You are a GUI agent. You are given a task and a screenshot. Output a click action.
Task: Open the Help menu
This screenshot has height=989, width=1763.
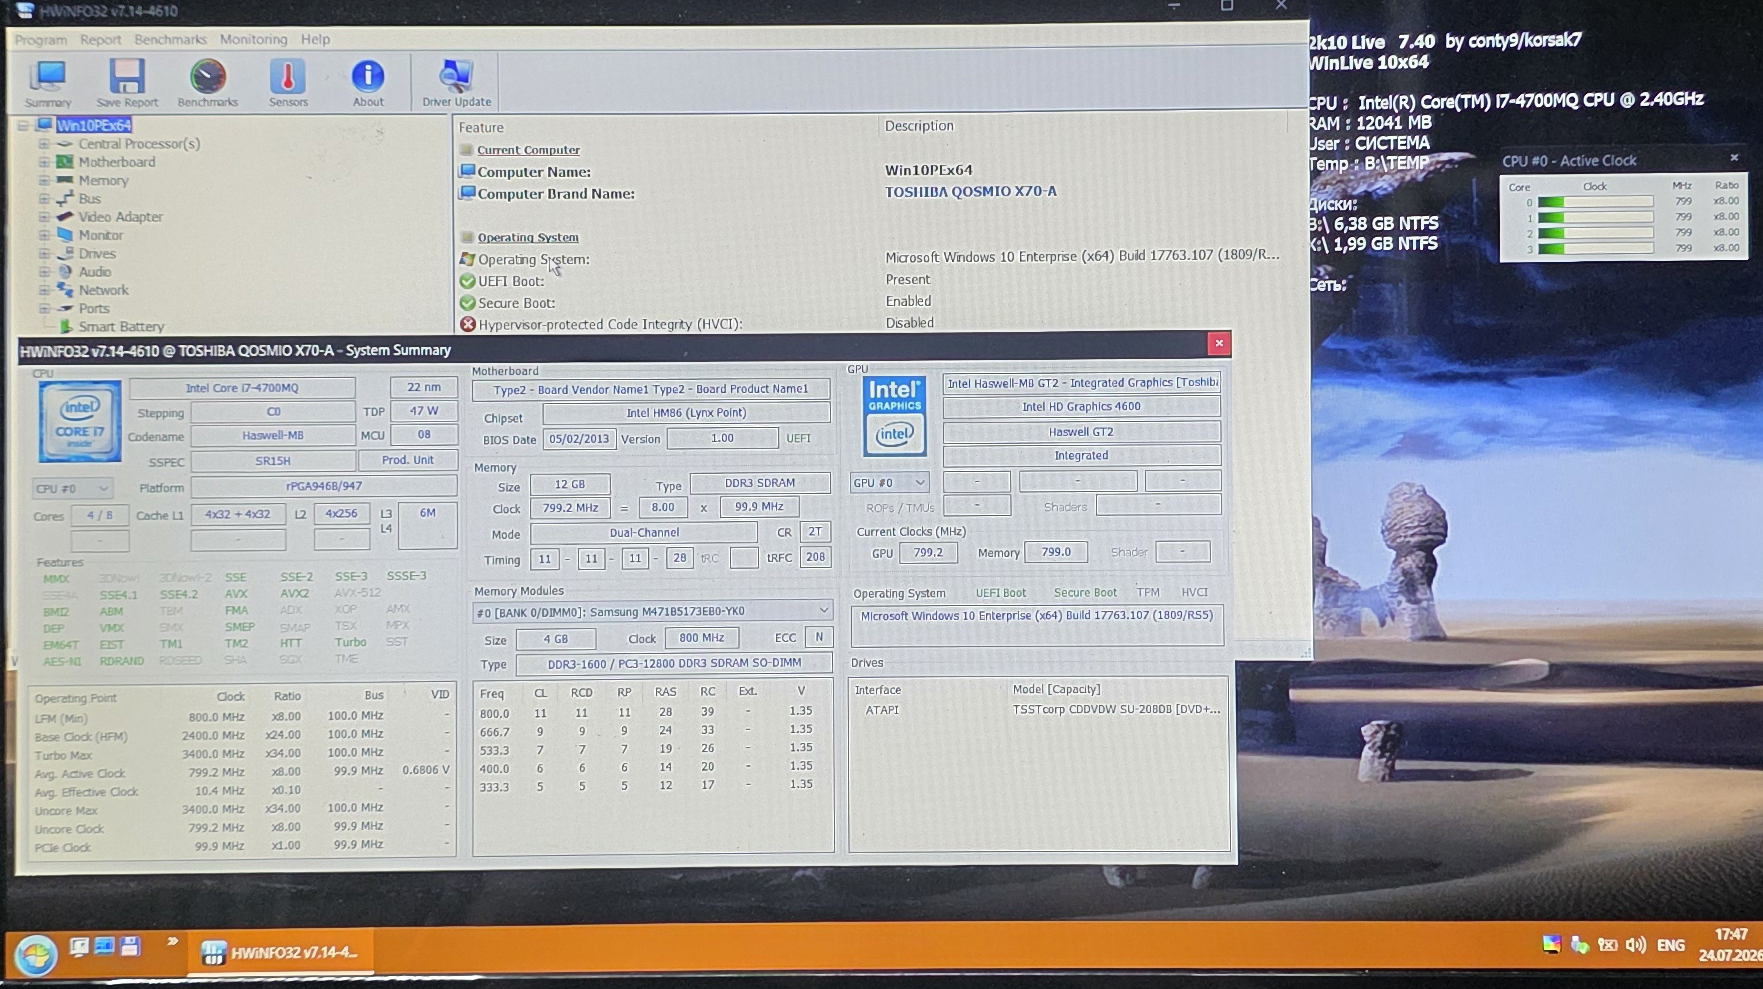[316, 39]
